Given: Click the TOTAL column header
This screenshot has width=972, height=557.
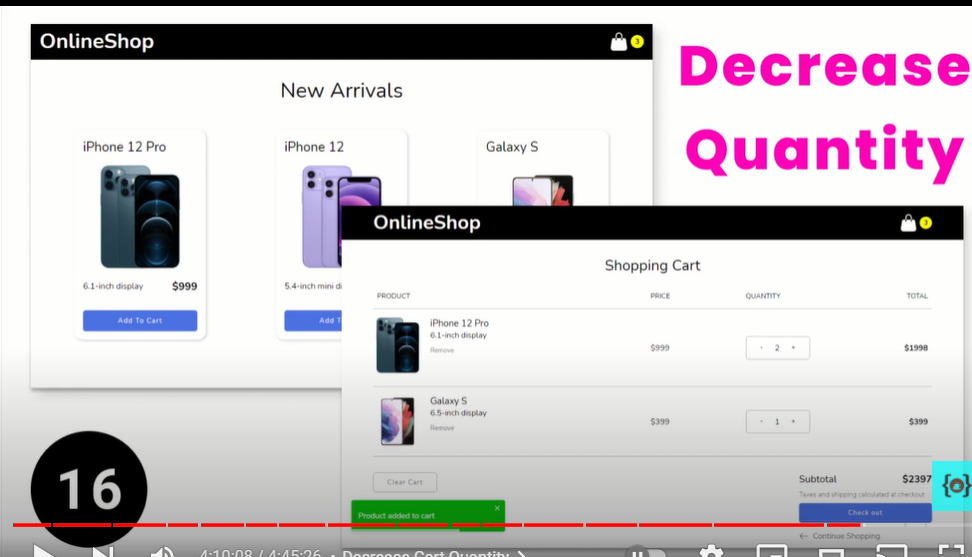Looking at the screenshot, I should tap(917, 296).
